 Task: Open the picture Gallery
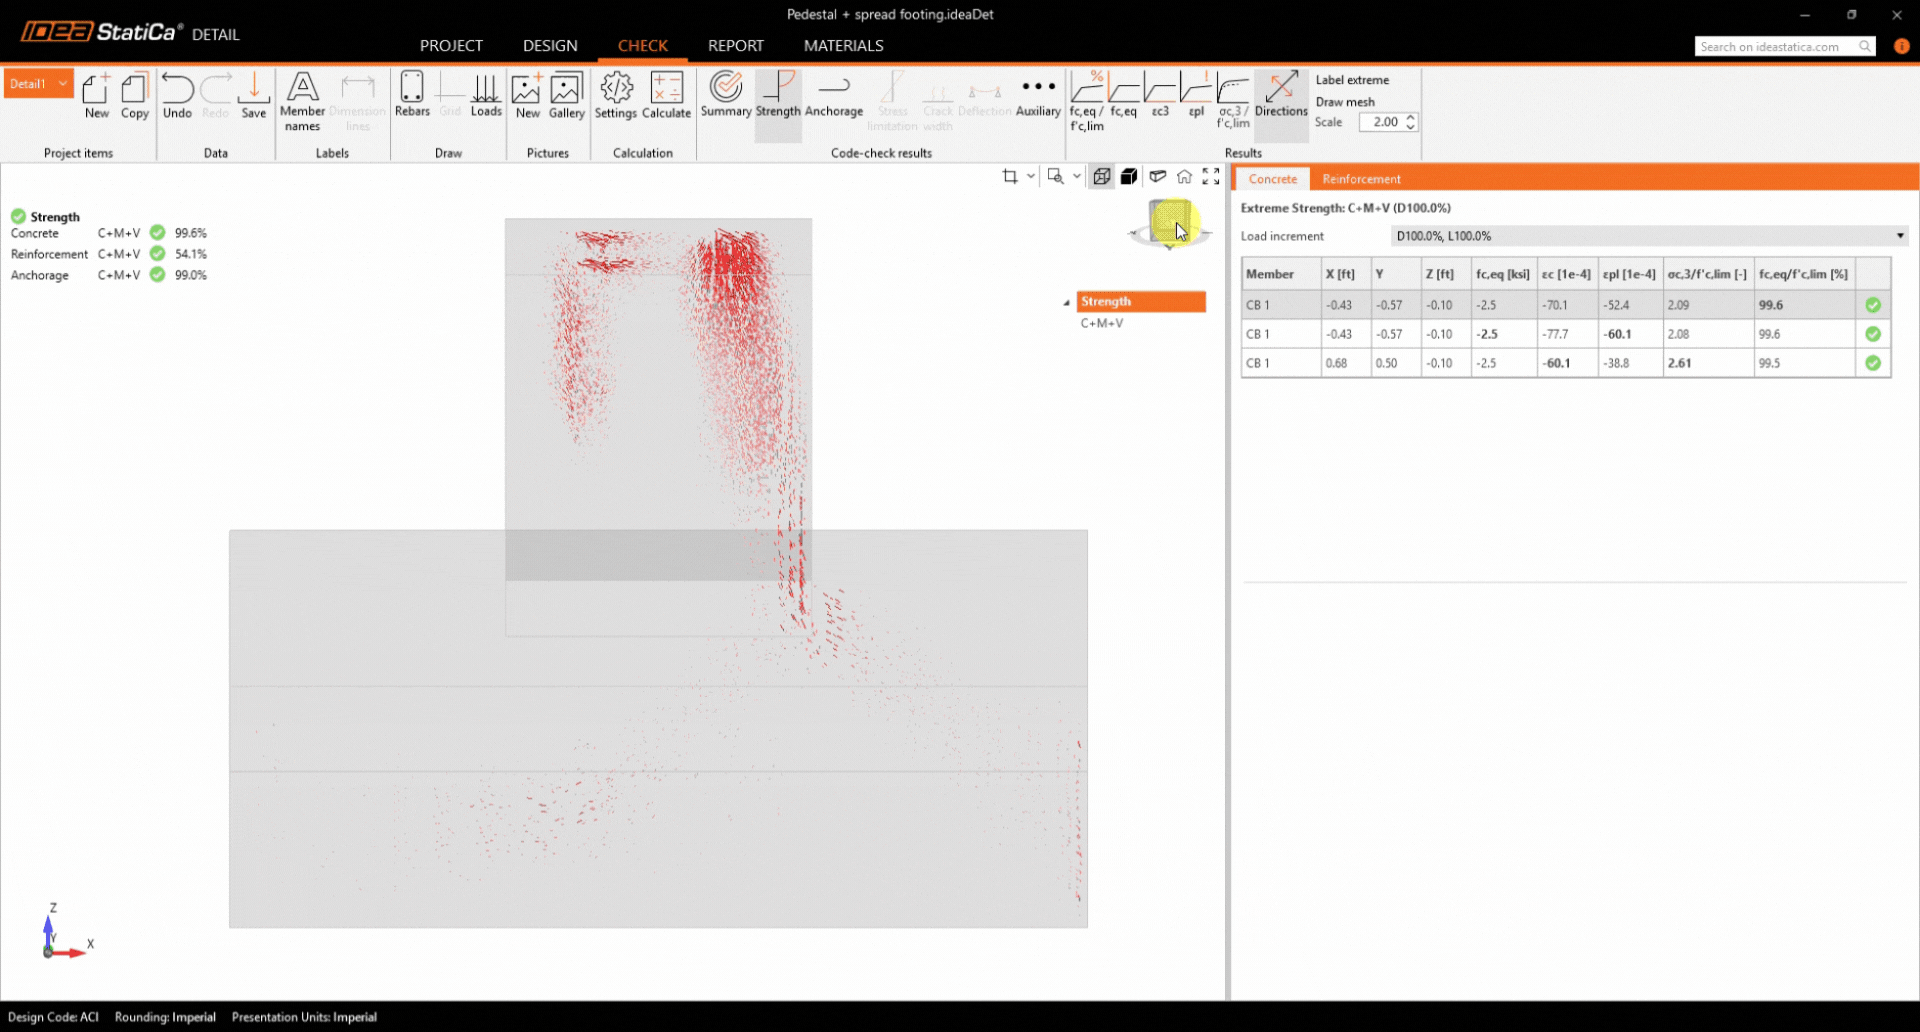[566, 96]
